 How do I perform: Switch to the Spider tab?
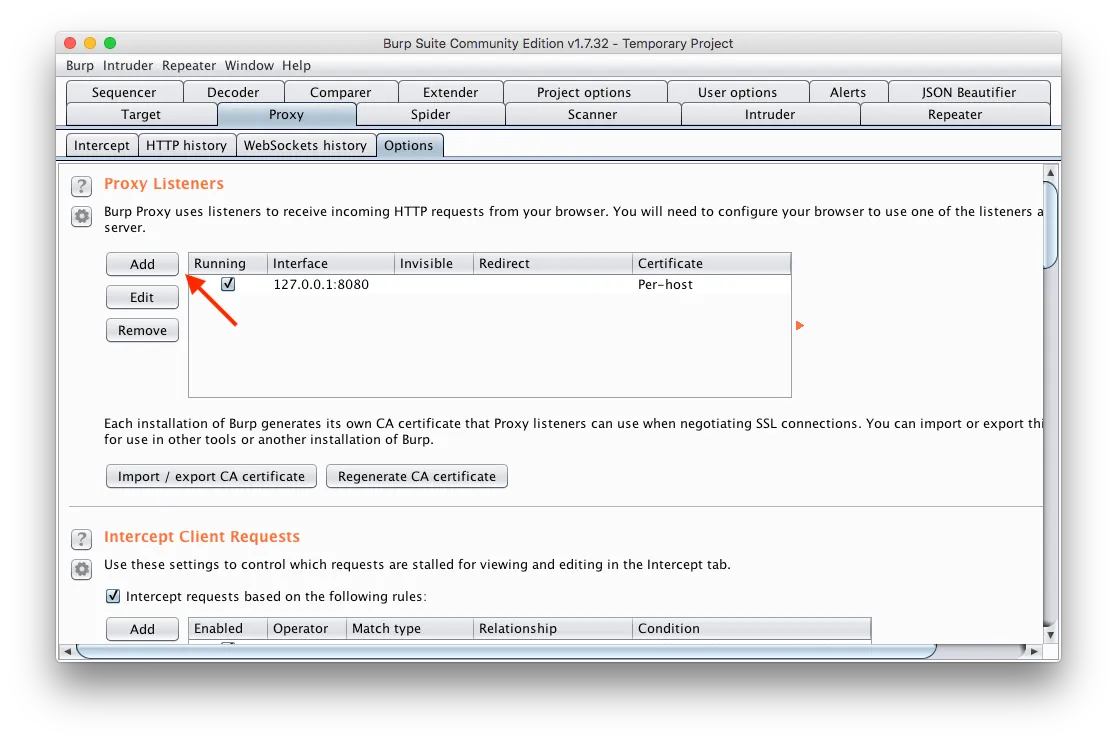[430, 115]
